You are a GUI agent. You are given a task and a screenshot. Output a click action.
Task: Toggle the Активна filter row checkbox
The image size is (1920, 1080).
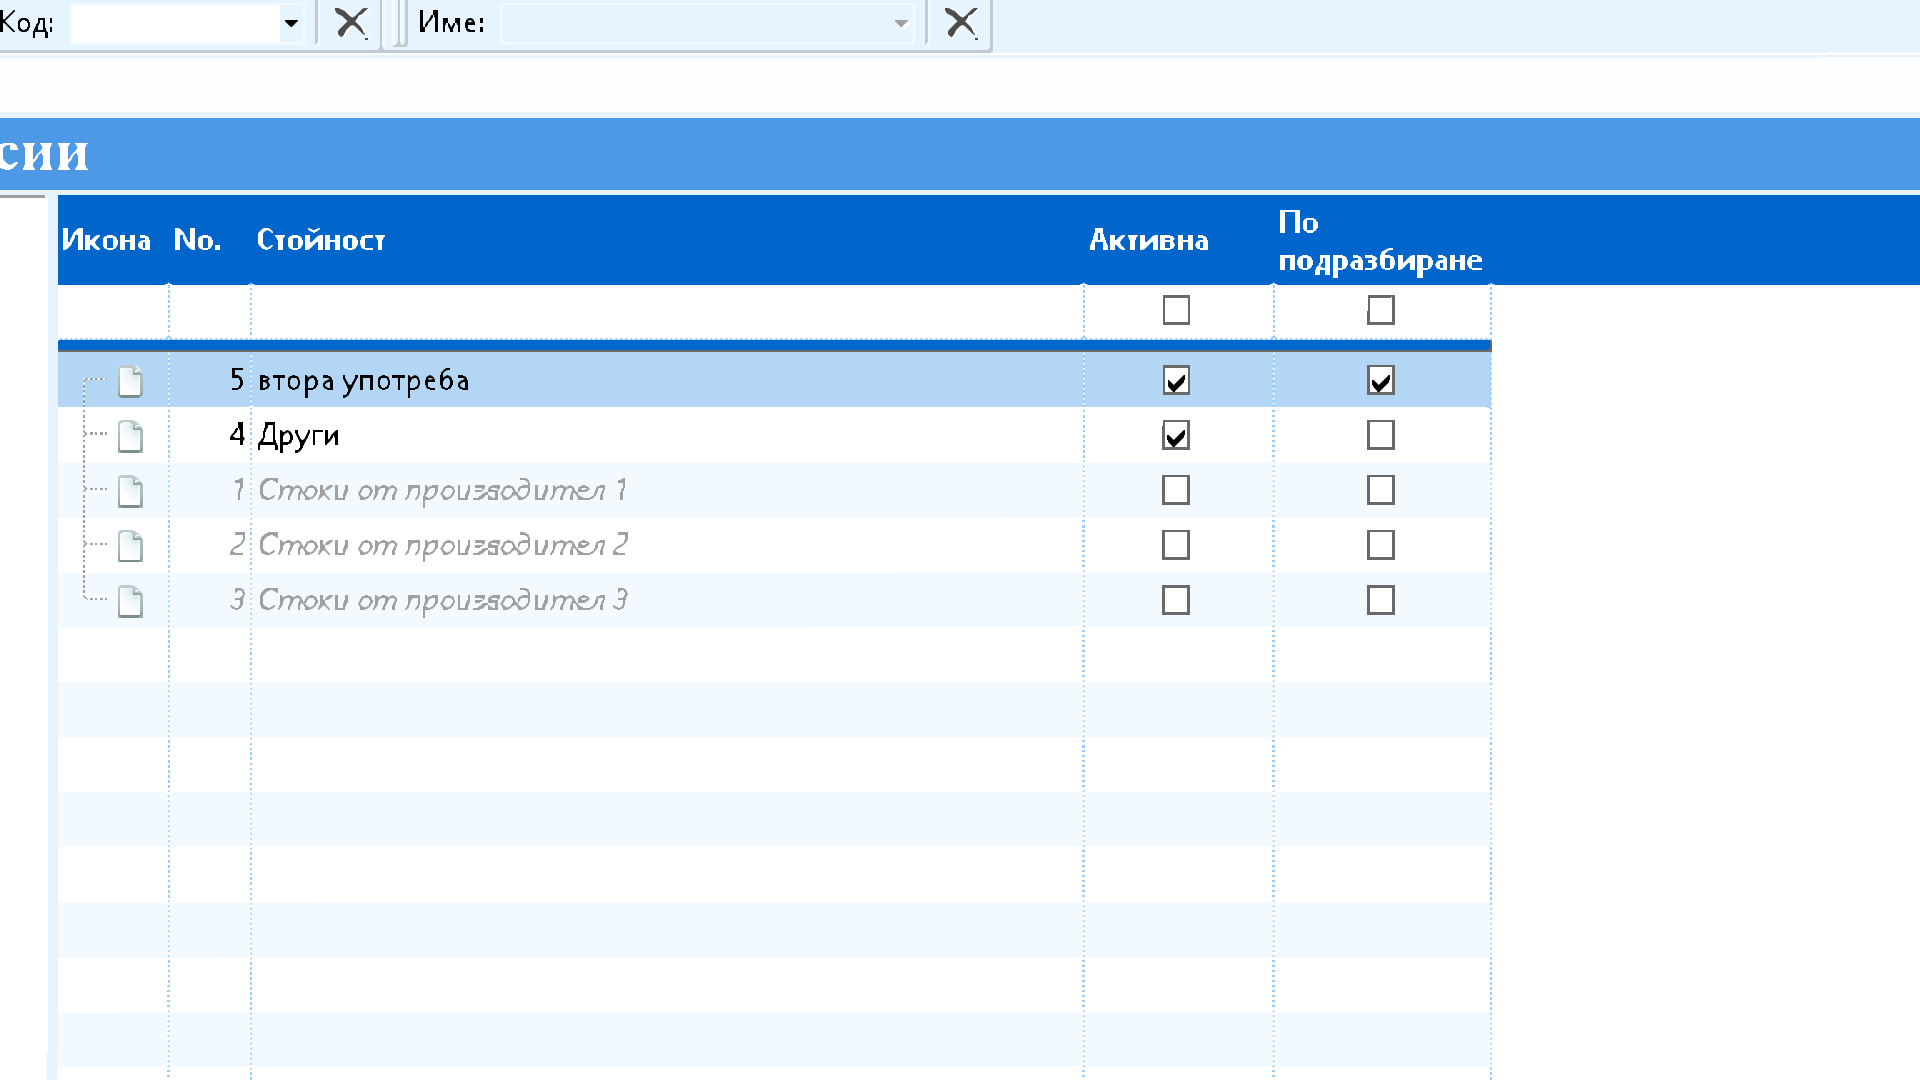1176,310
